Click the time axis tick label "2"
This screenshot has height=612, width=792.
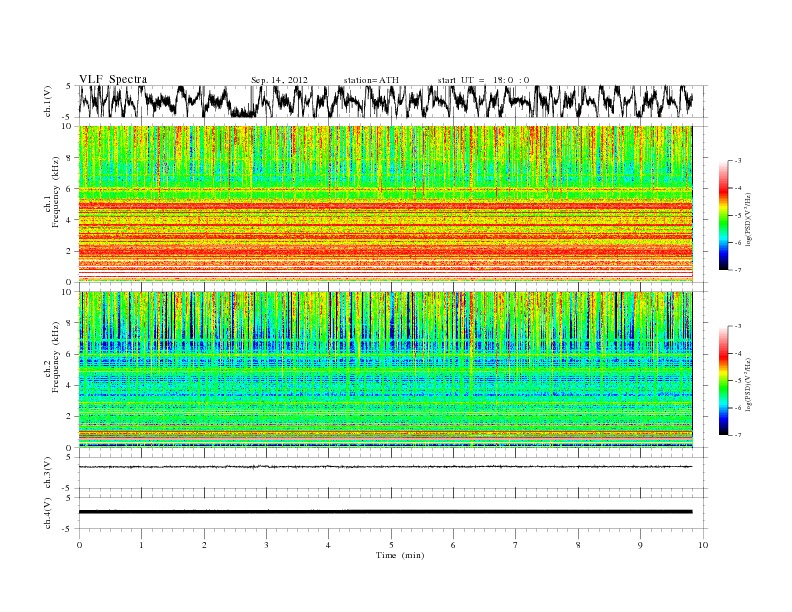[204, 545]
